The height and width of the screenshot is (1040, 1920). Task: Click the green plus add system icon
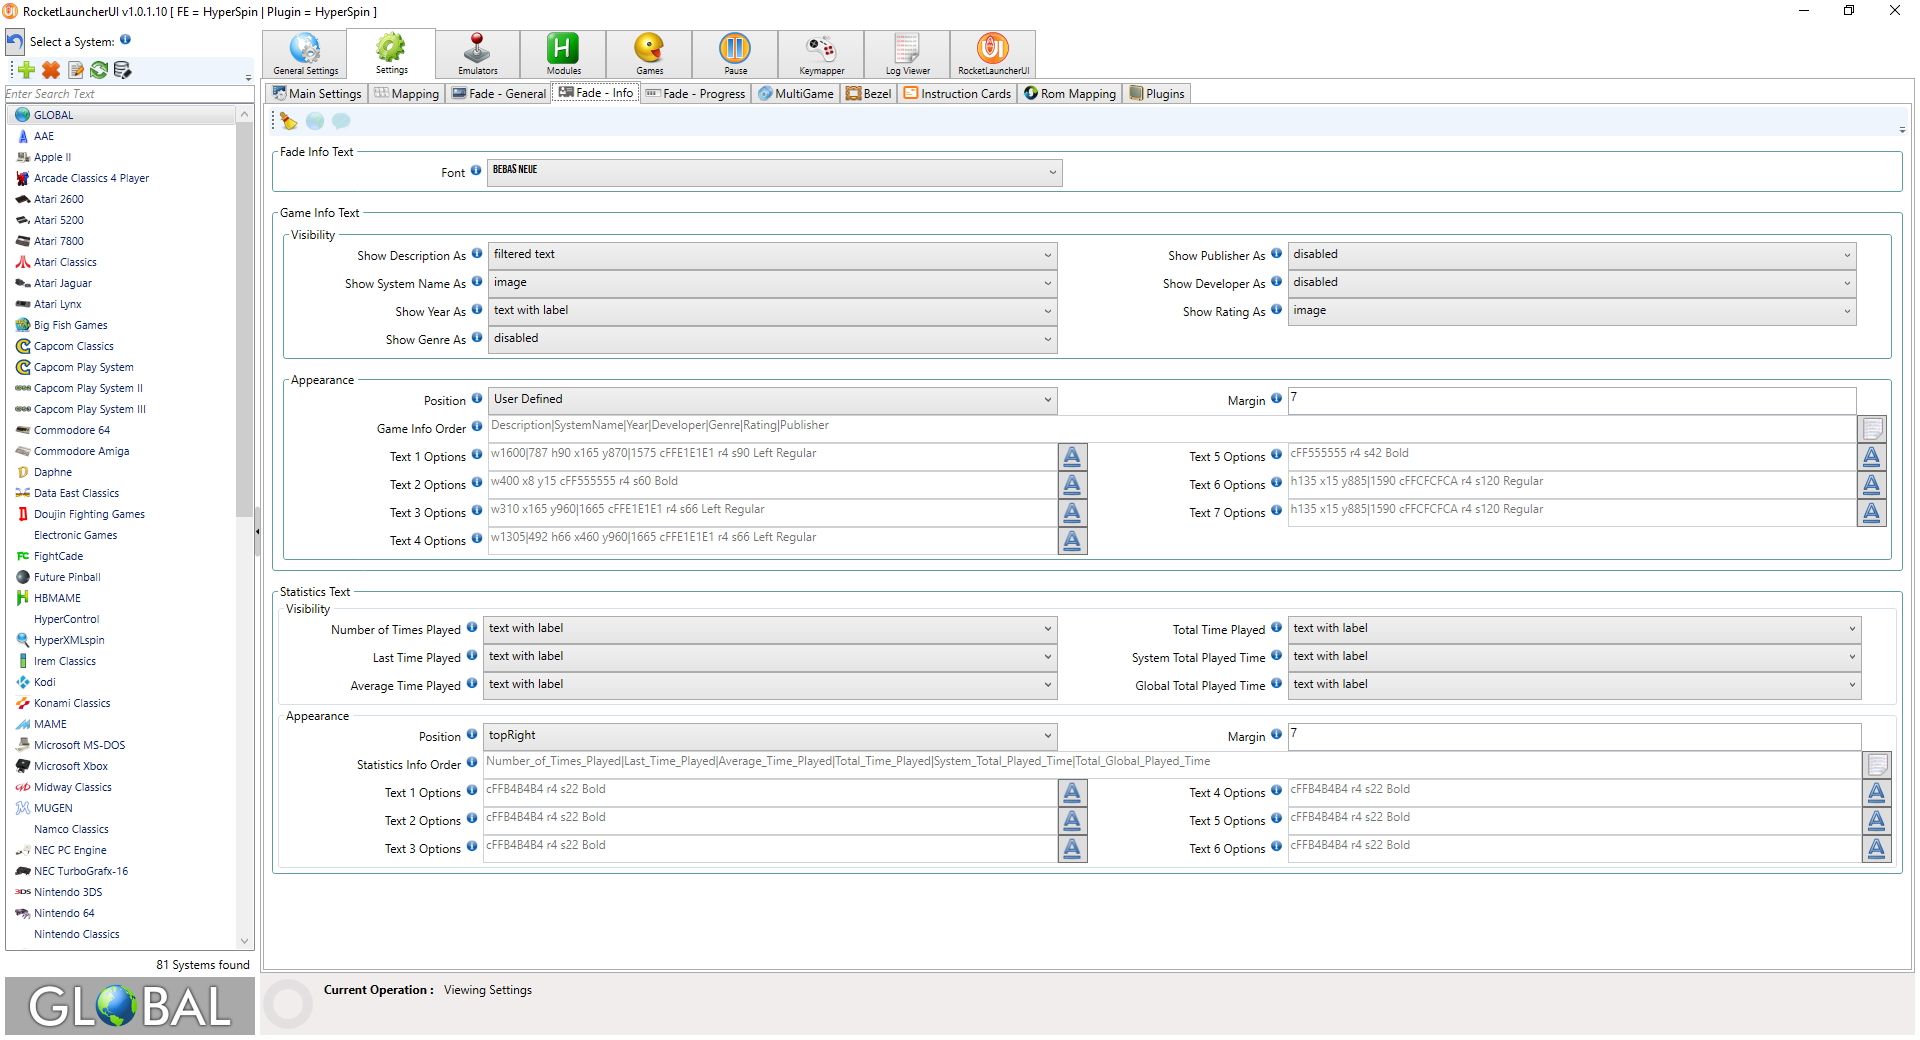27,70
